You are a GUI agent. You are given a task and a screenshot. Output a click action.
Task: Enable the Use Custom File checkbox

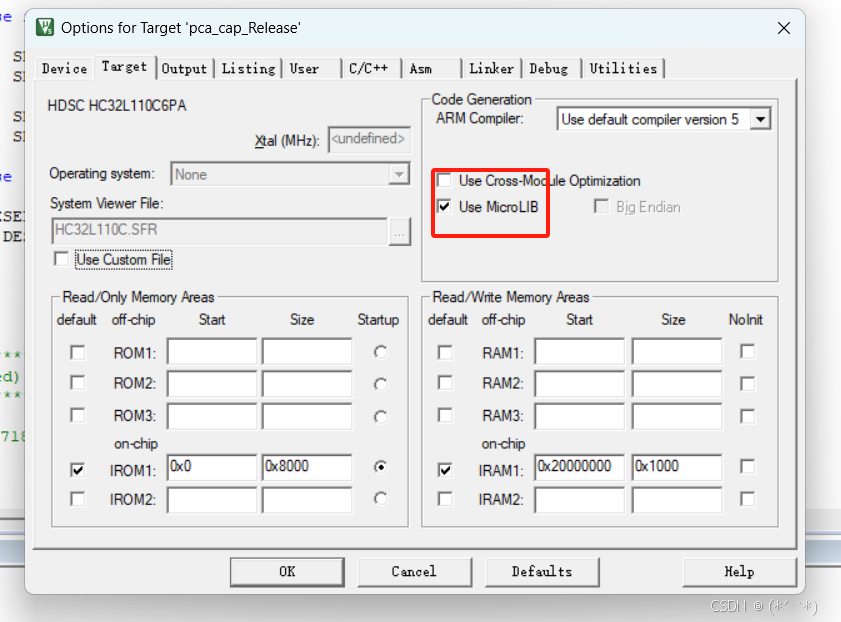[61, 260]
